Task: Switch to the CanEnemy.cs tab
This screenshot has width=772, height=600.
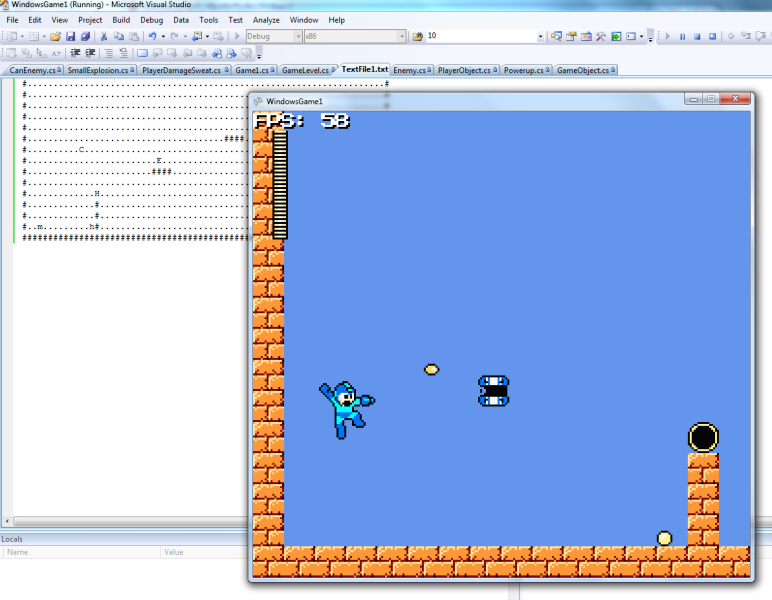Action: (33, 70)
